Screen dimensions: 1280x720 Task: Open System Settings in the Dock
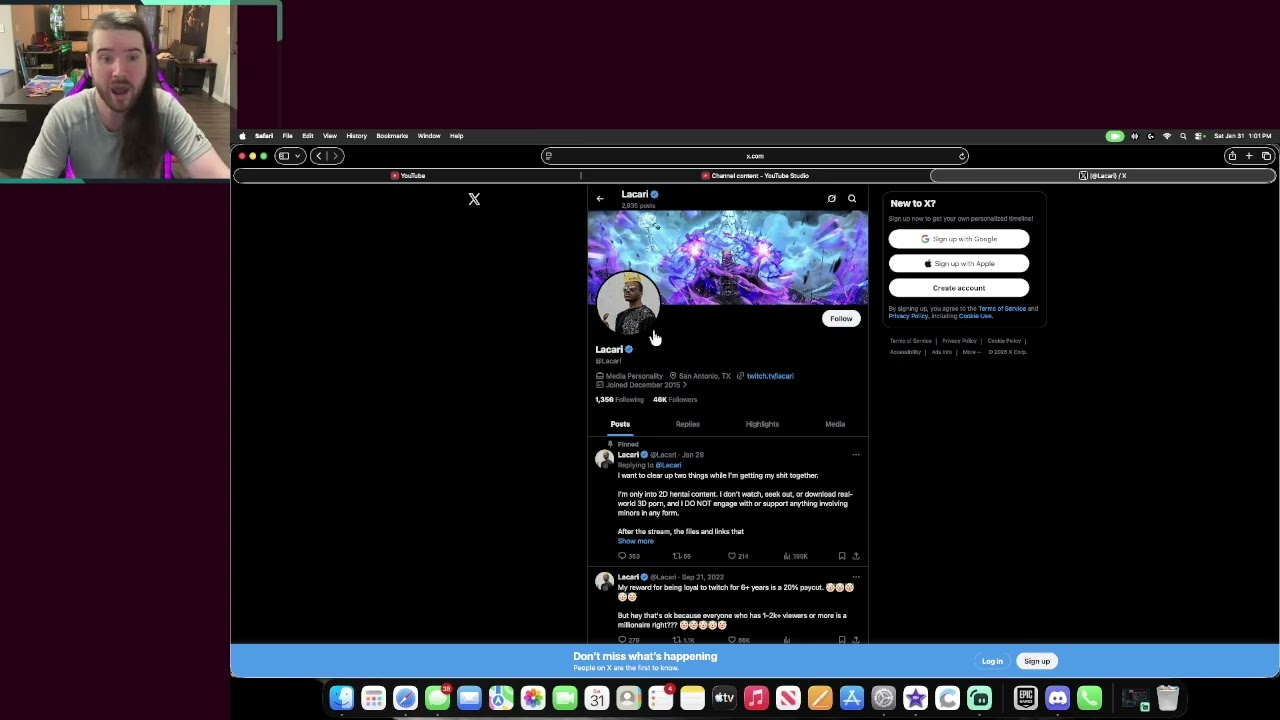884,698
